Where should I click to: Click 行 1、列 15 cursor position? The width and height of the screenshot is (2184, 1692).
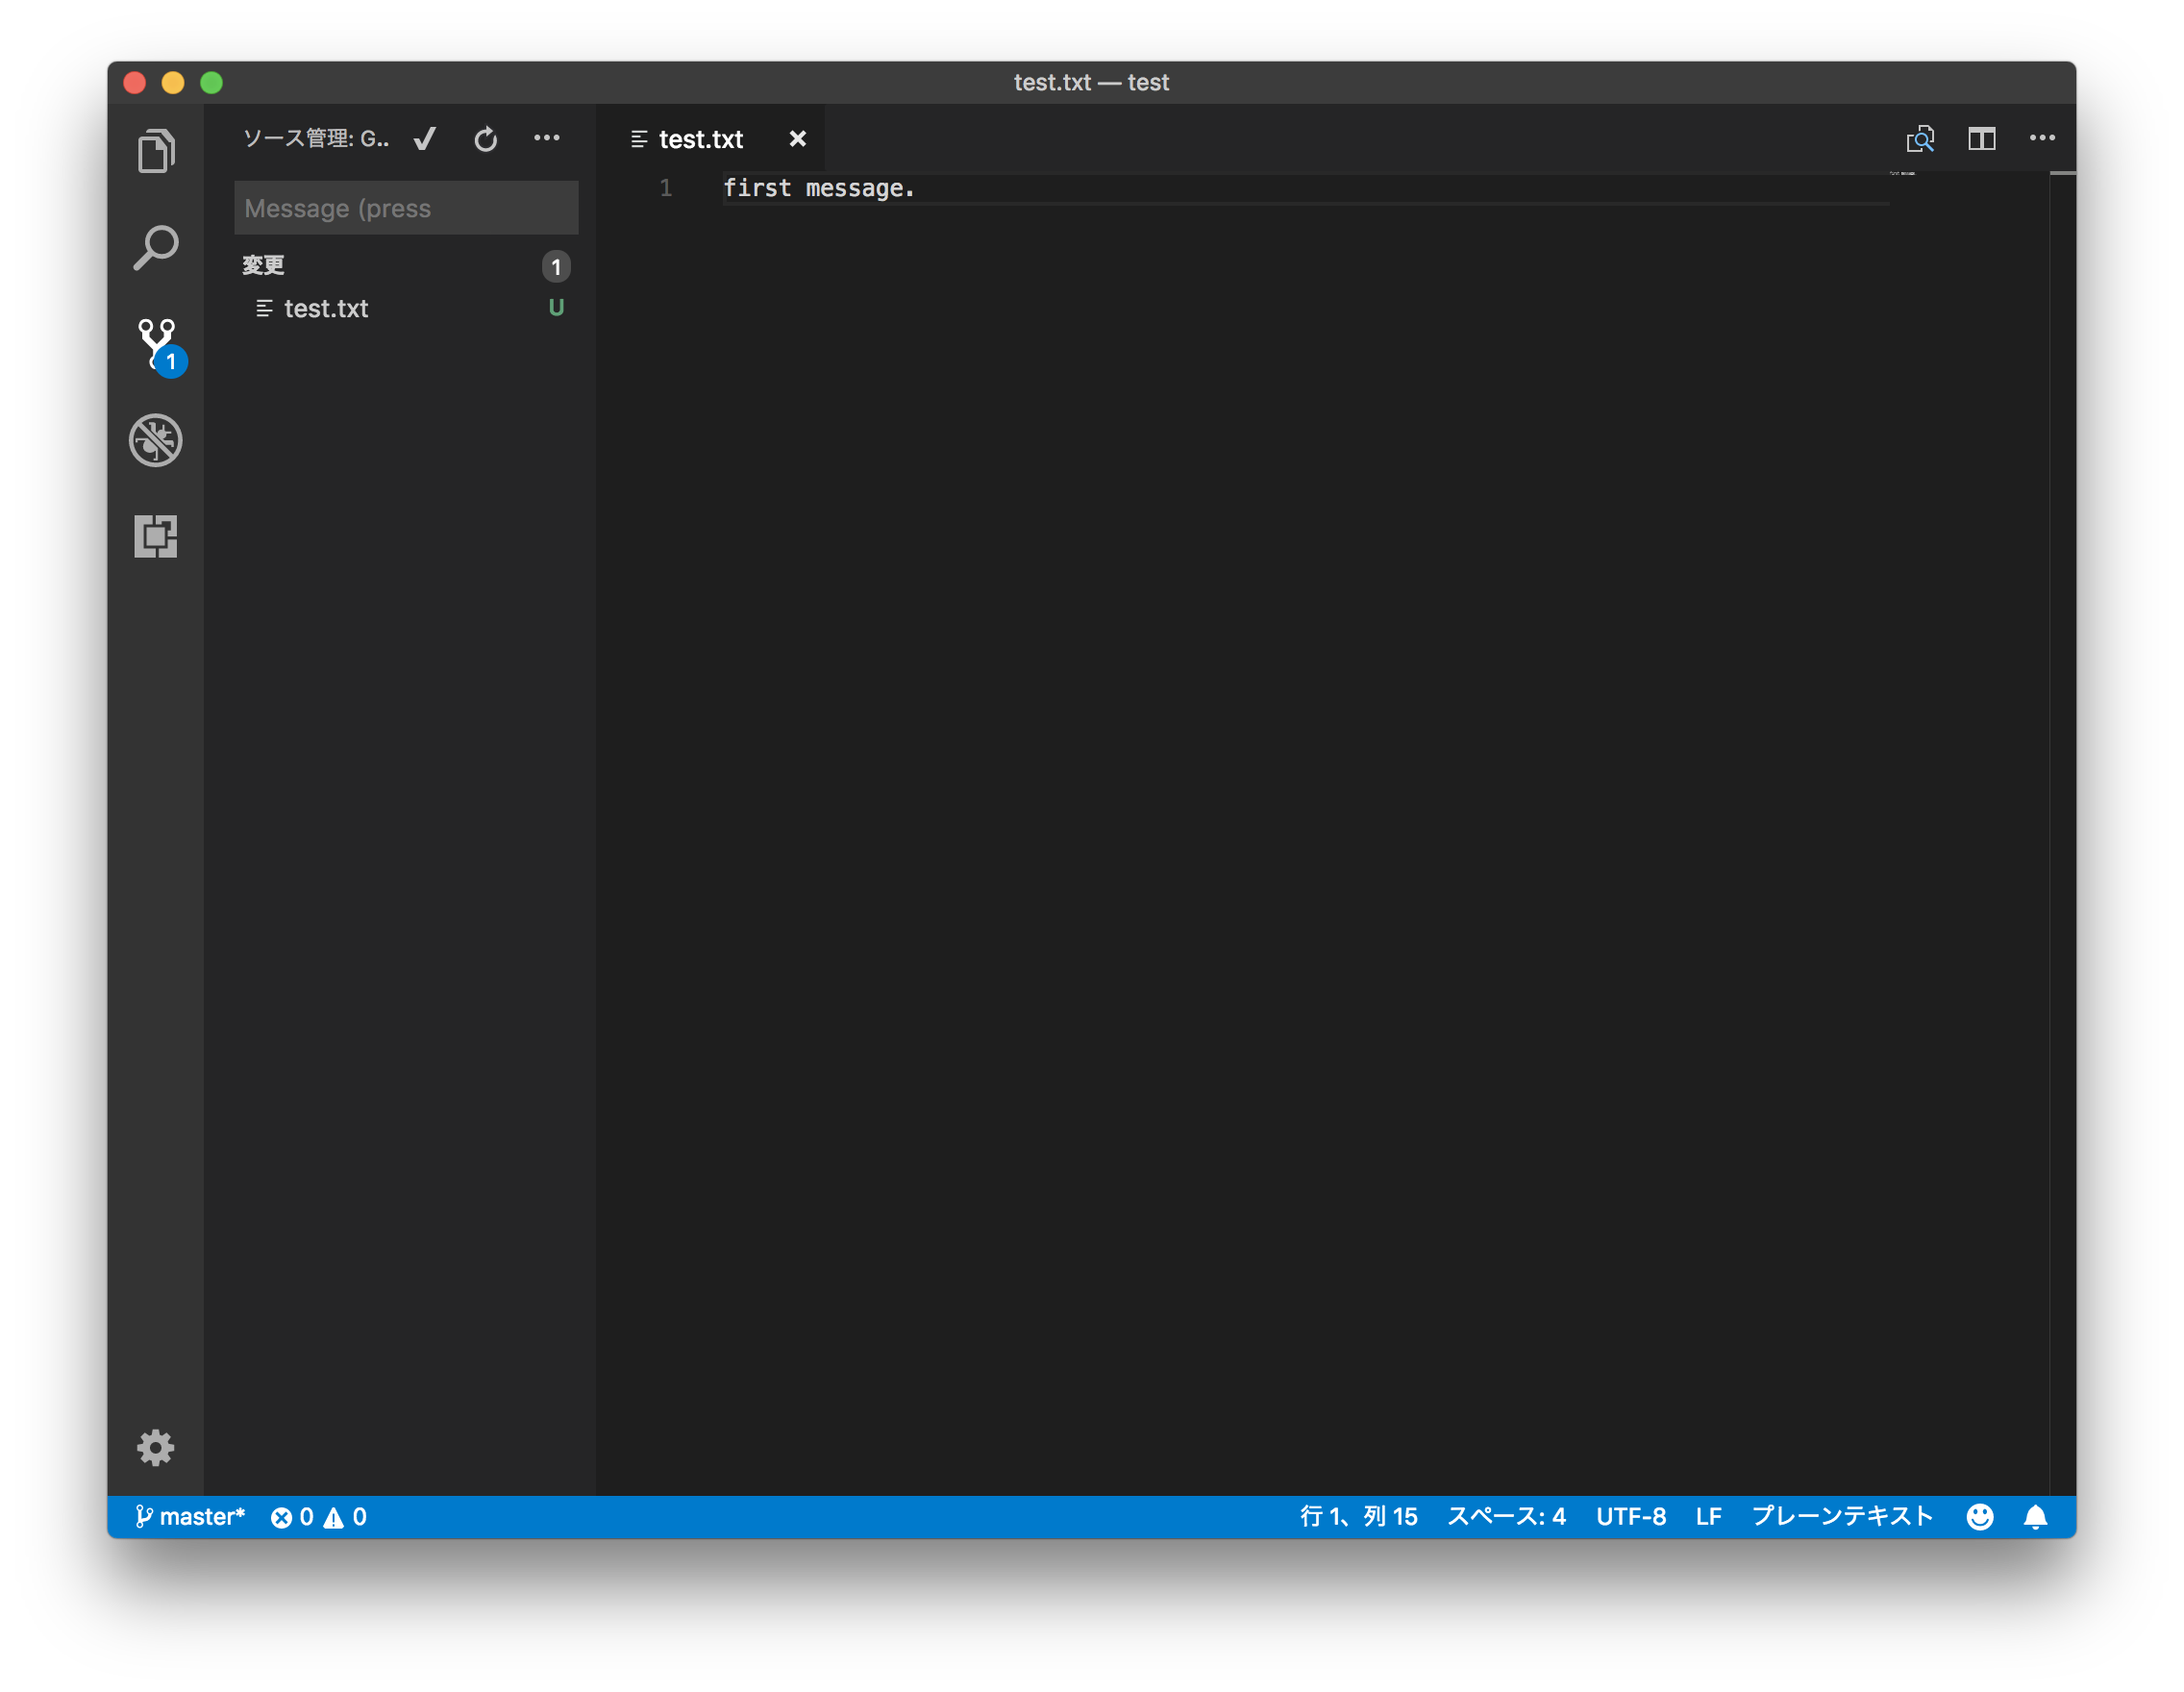coord(1359,1517)
